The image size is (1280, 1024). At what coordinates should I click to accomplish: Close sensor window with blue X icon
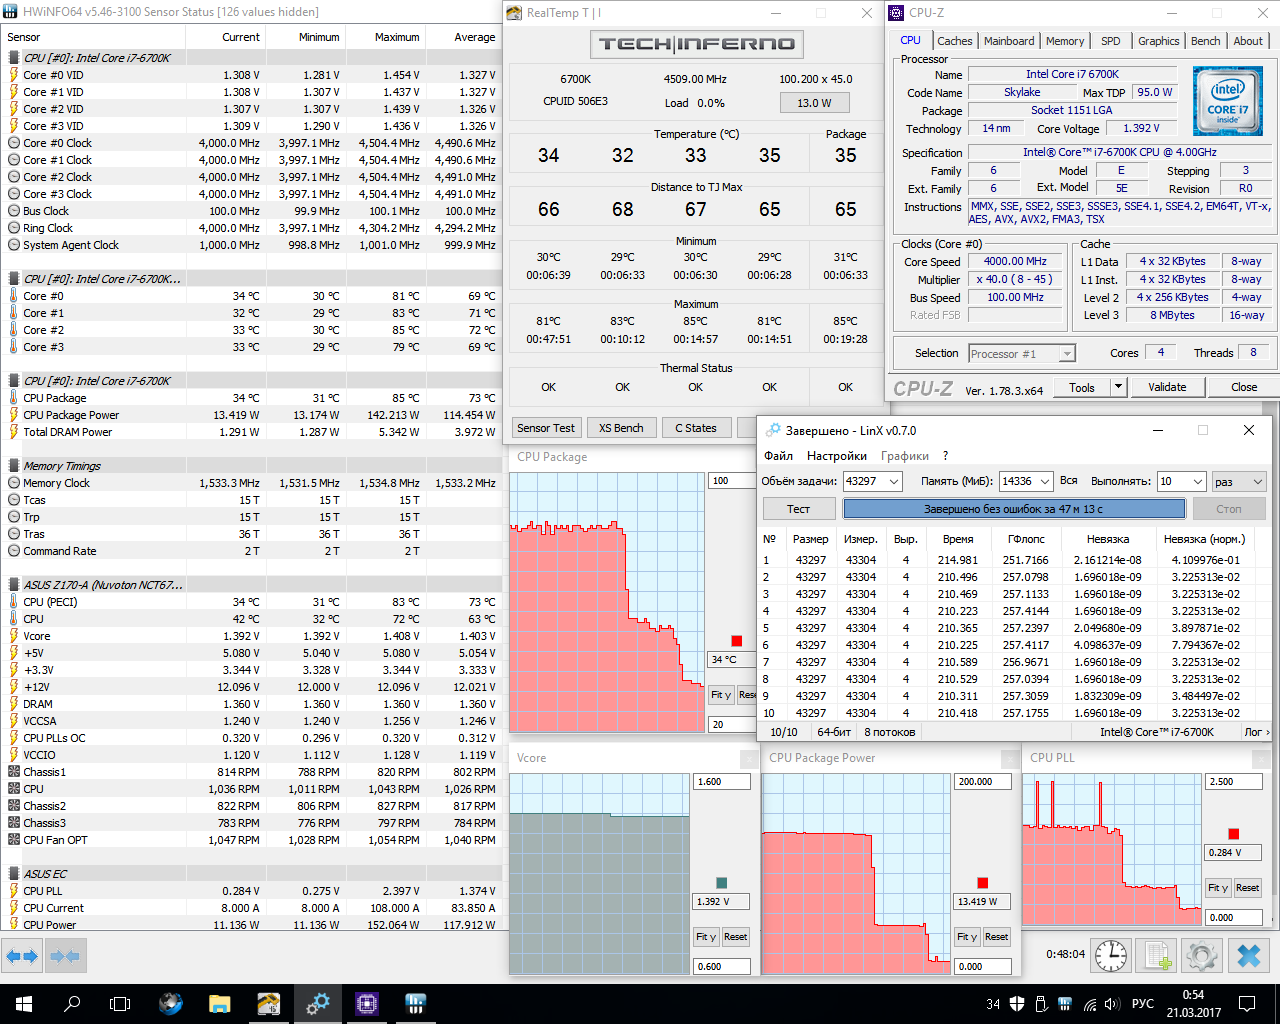point(1249,955)
